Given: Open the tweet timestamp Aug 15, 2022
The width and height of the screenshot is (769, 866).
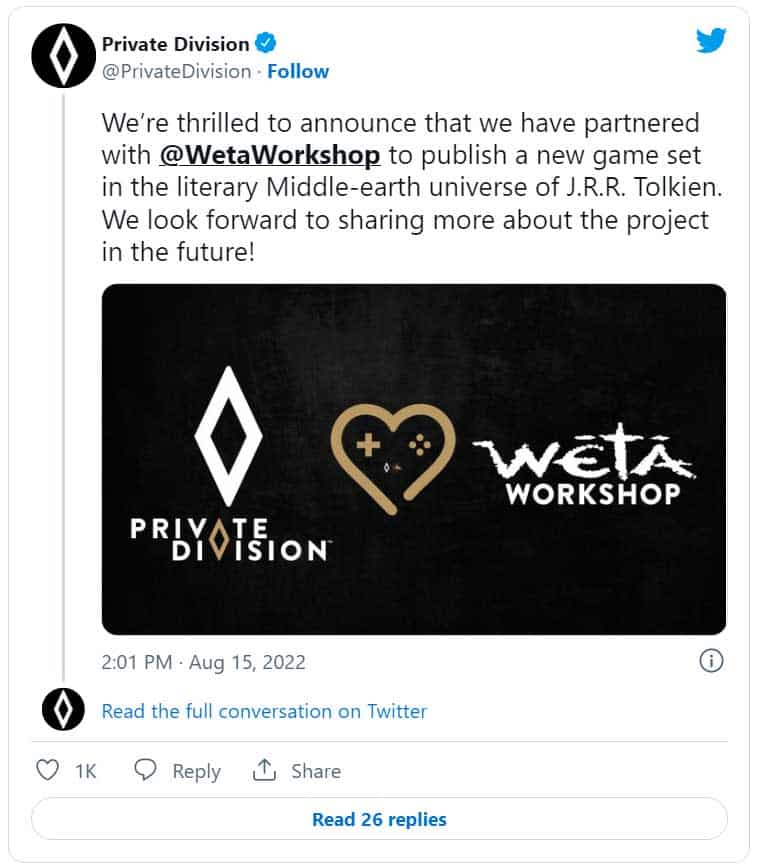Looking at the screenshot, I should [203, 662].
